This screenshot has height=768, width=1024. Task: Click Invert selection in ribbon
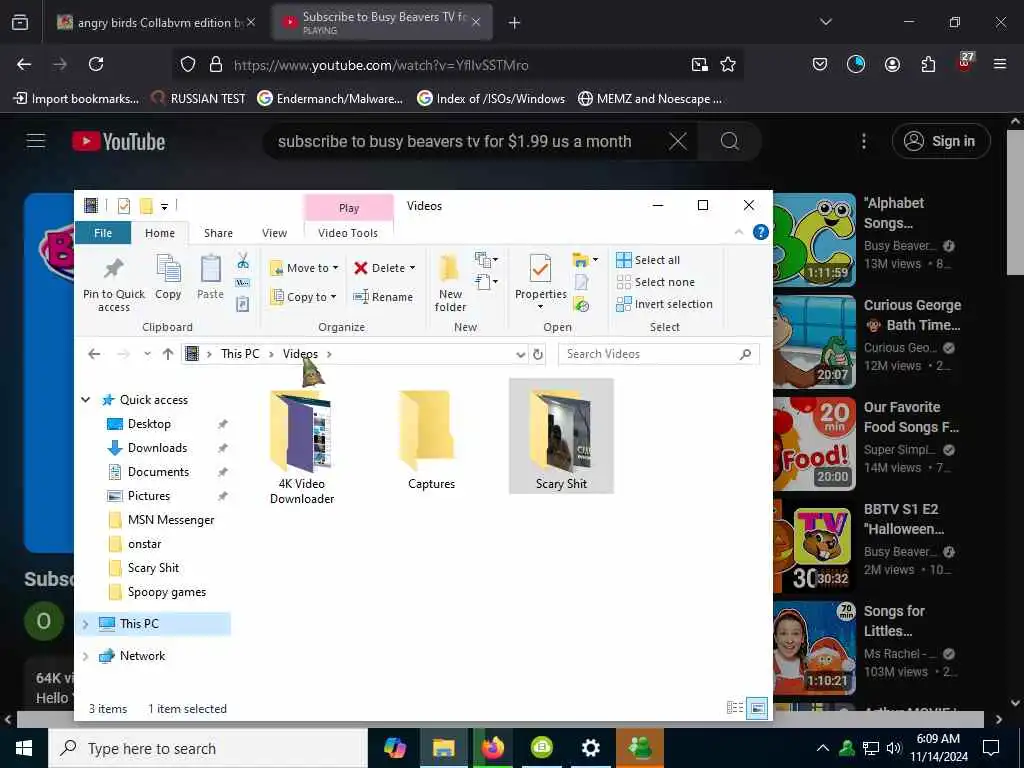[x=664, y=304]
